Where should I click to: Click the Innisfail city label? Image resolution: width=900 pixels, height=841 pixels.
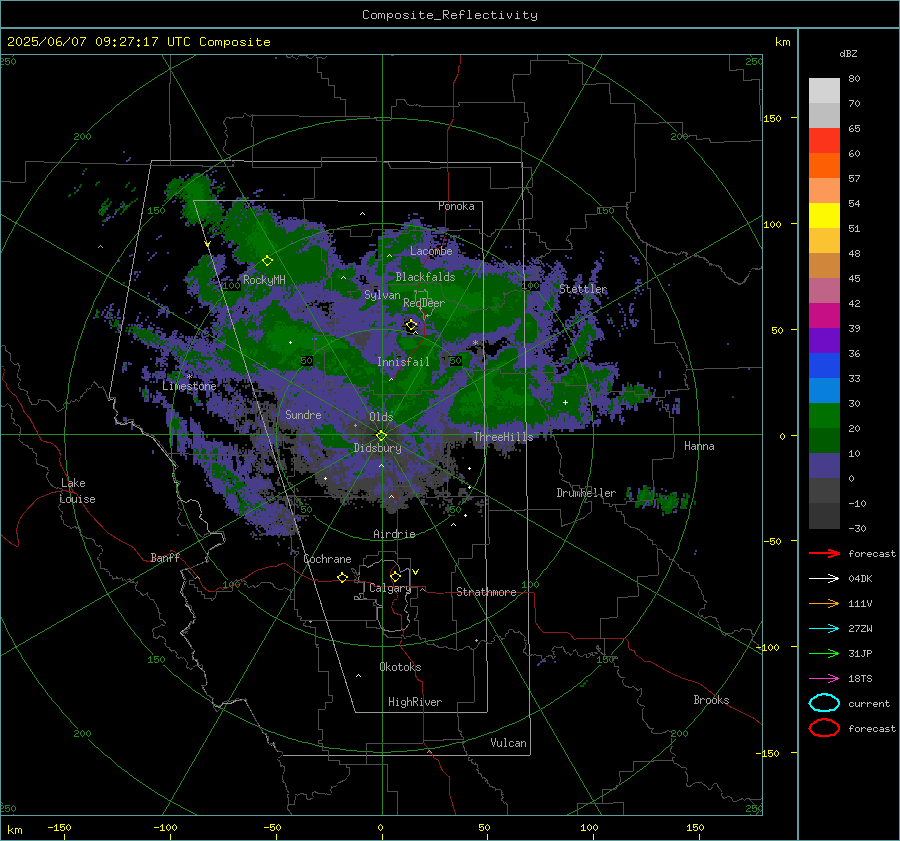click(x=403, y=362)
